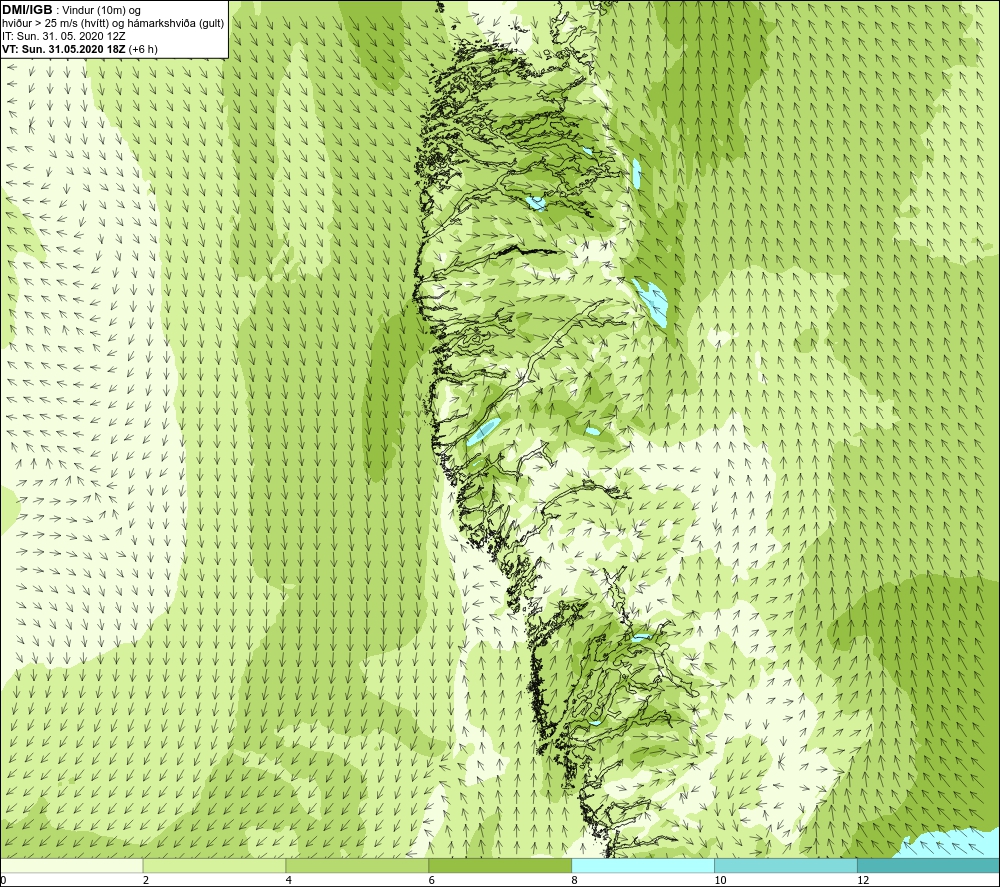Click the 'DMI/IGB' title text
The width and height of the screenshot is (1000, 887).
(x=27, y=10)
